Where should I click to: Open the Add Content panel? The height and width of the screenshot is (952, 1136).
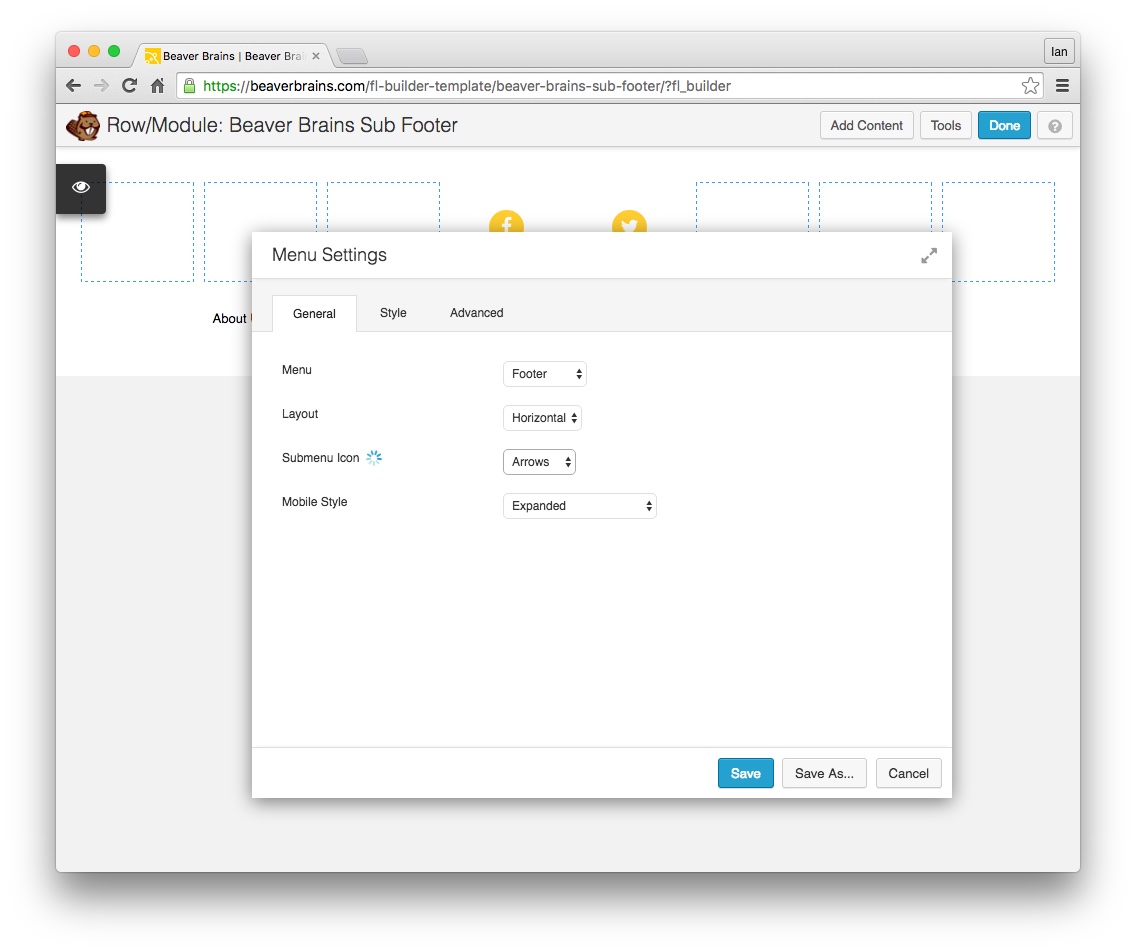click(866, 125)
